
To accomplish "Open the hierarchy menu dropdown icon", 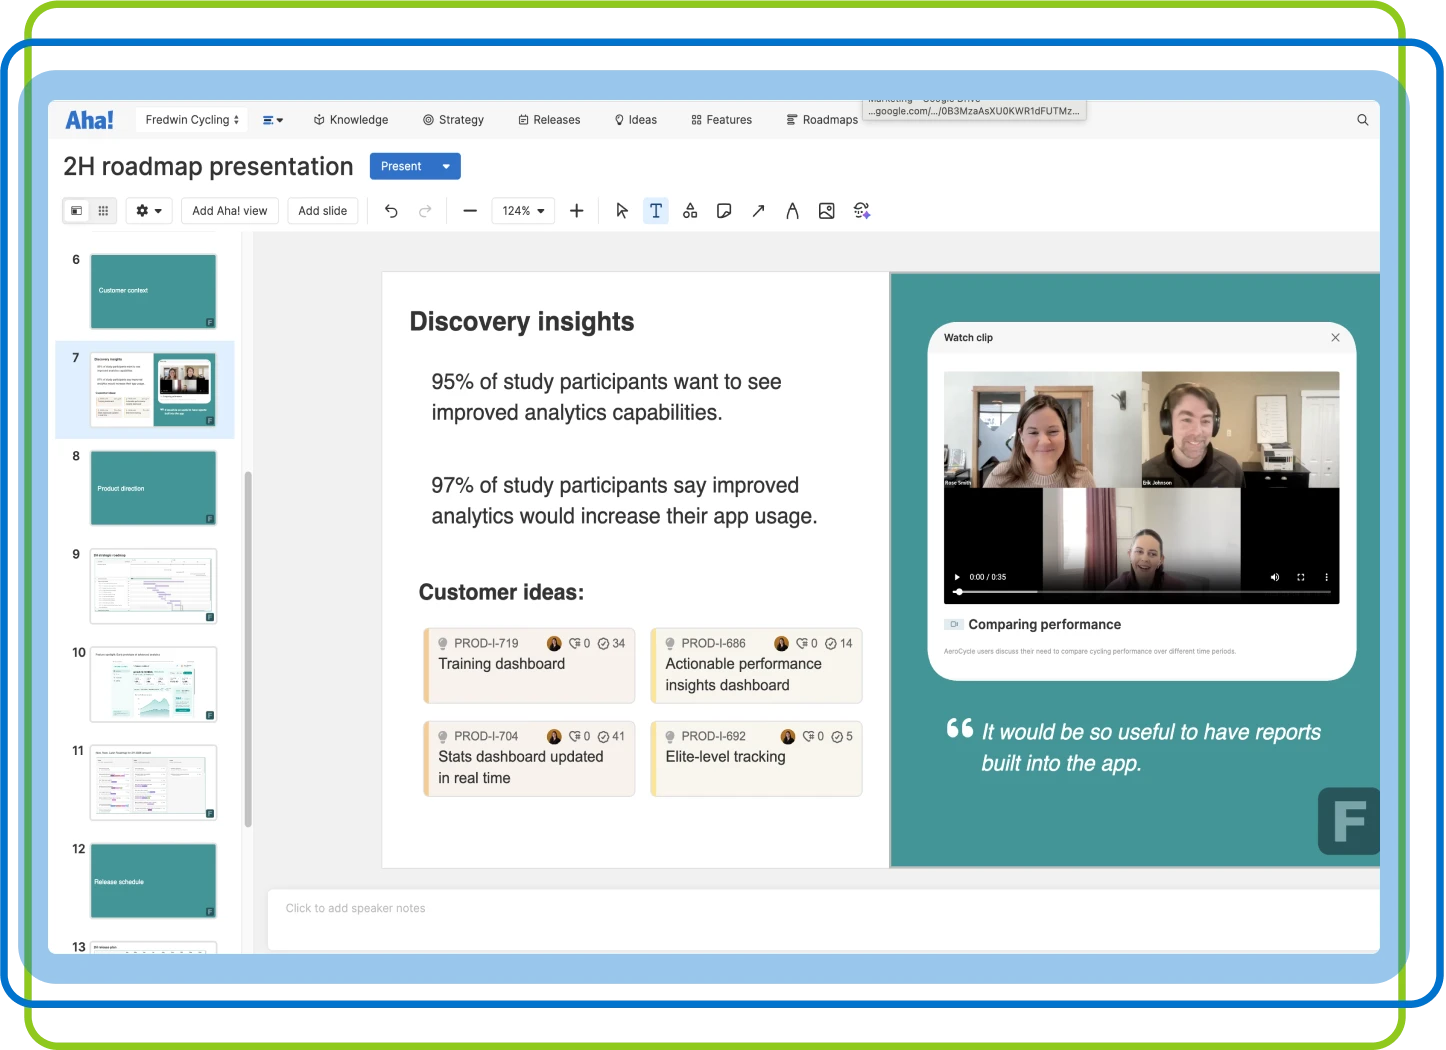I will [273, 120].
